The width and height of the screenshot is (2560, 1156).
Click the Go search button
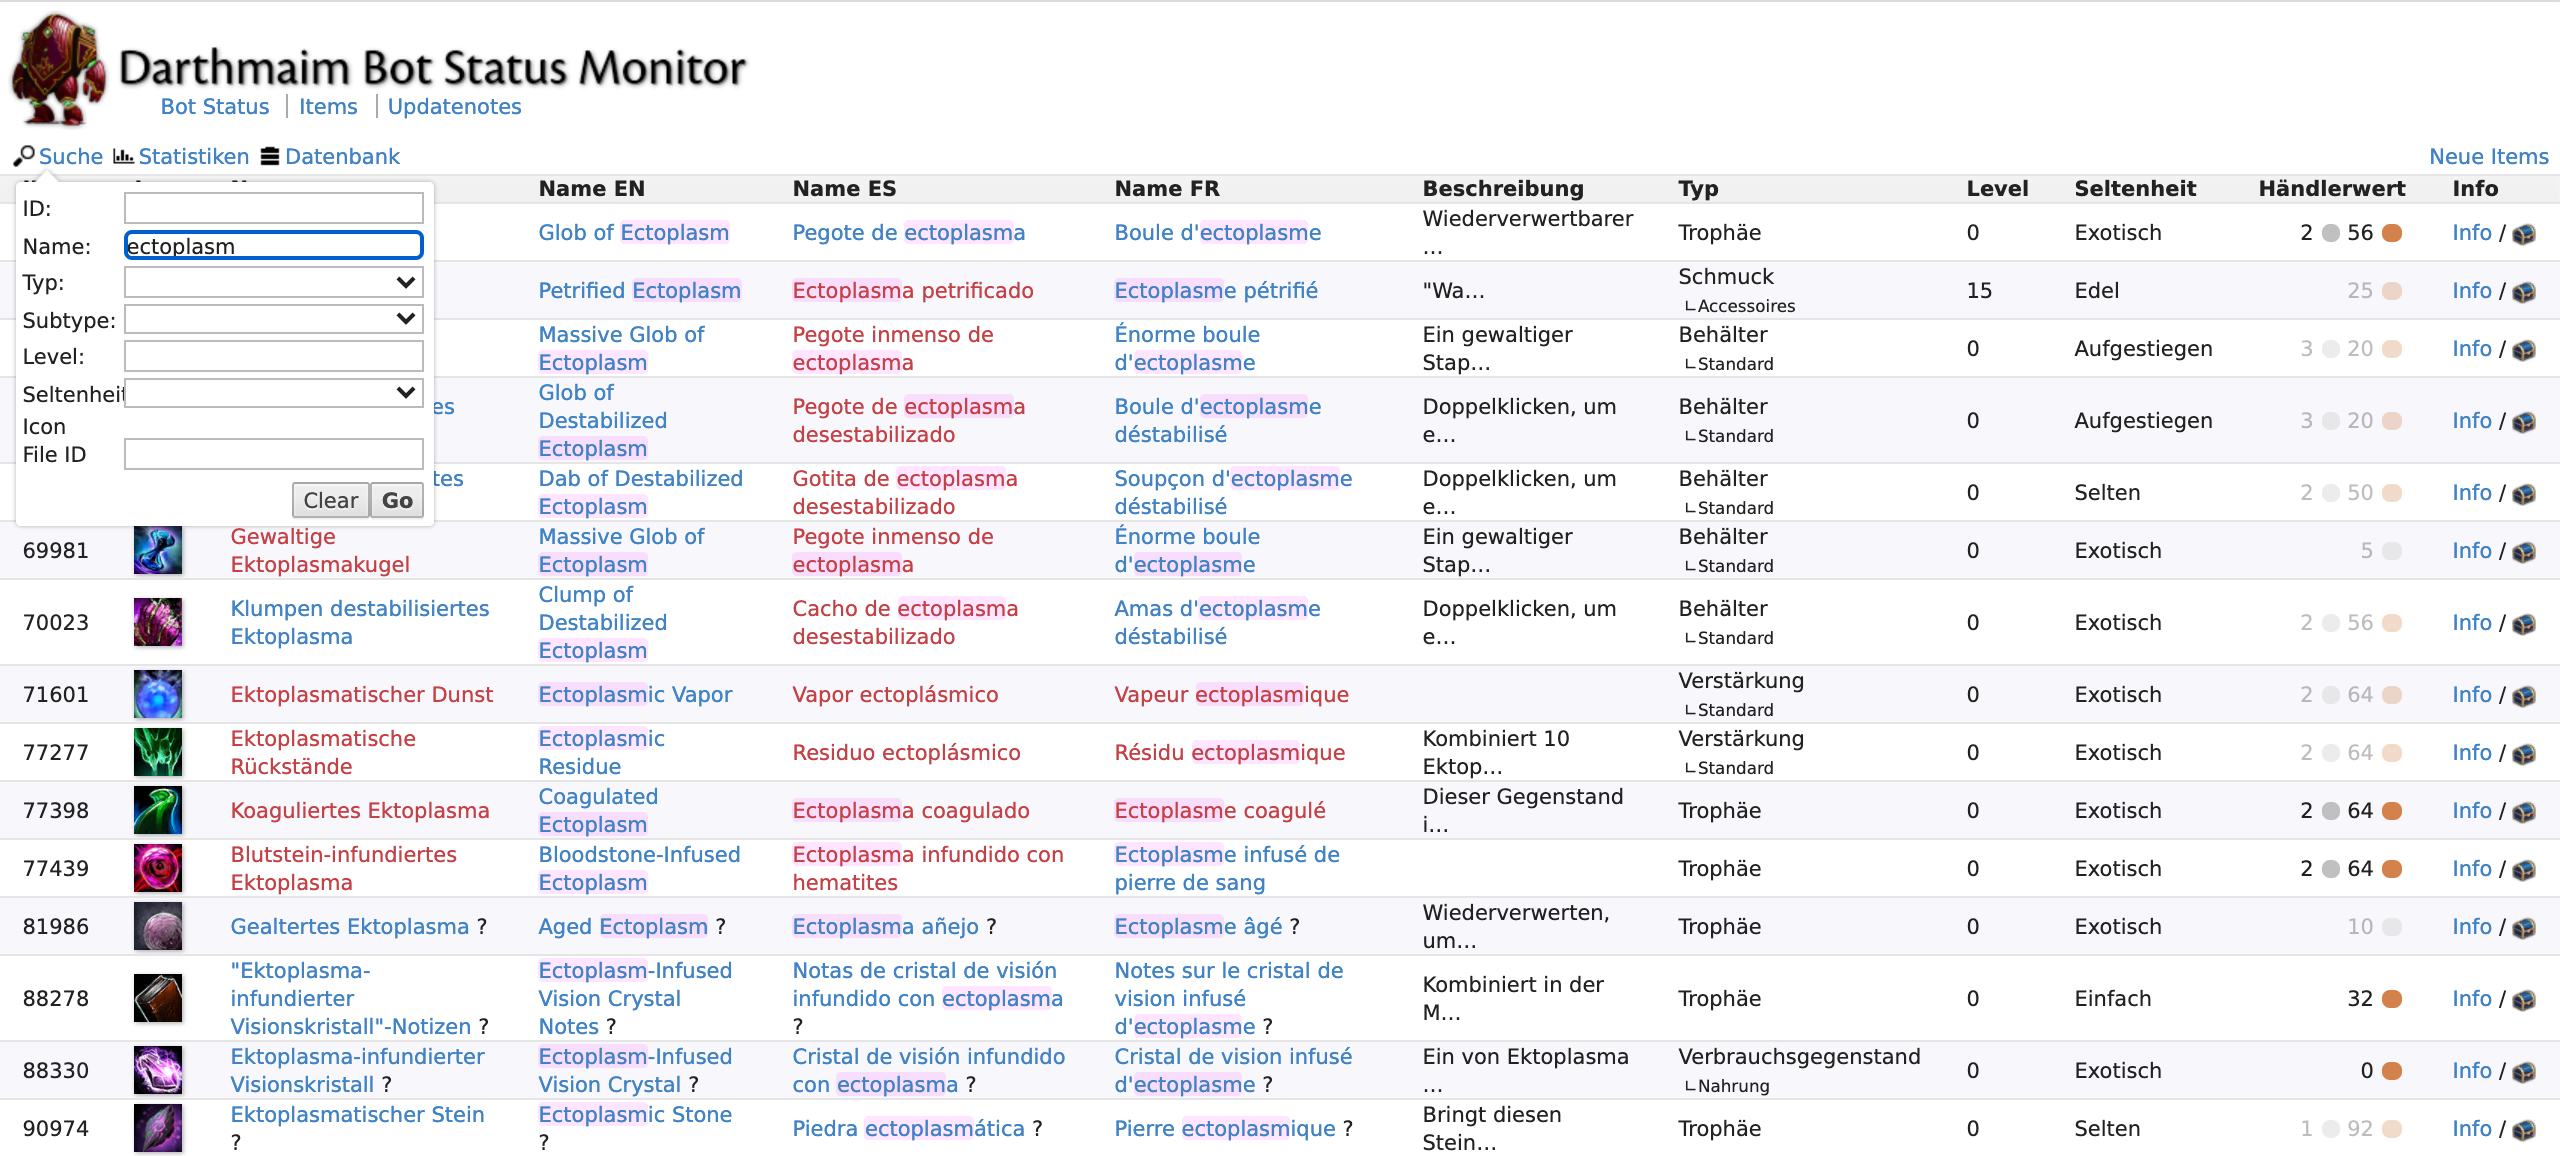(x=398, y=498)
